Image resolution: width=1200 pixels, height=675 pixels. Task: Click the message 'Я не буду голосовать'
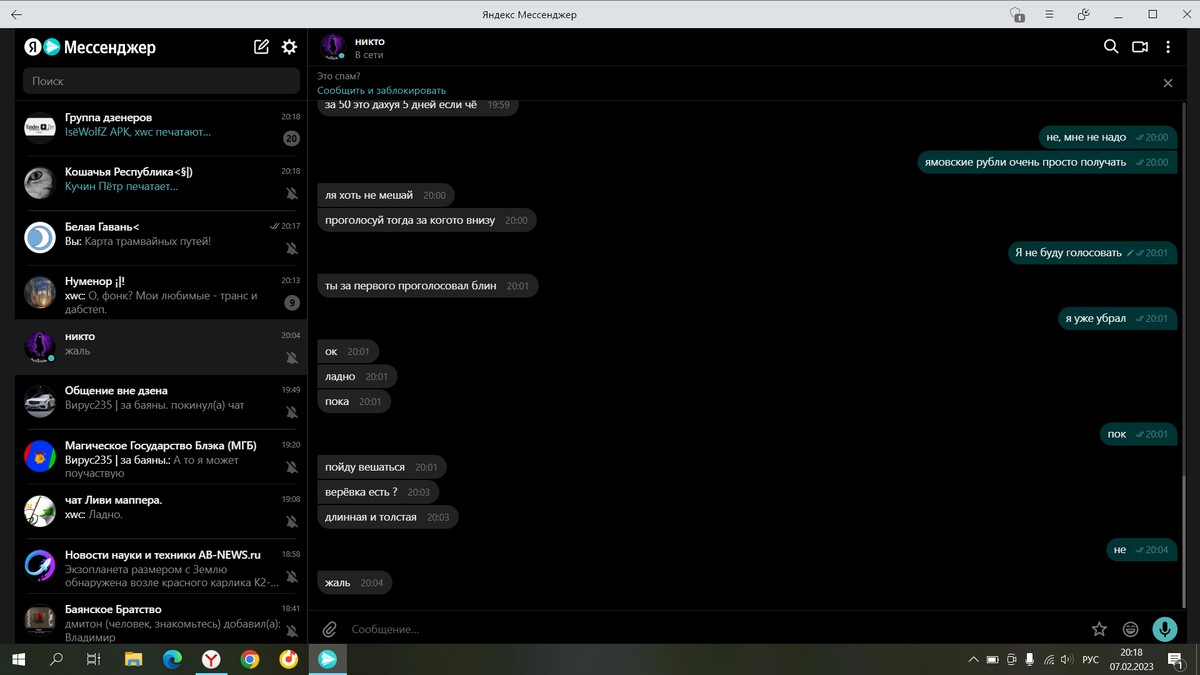click(x=1091, y=253)
